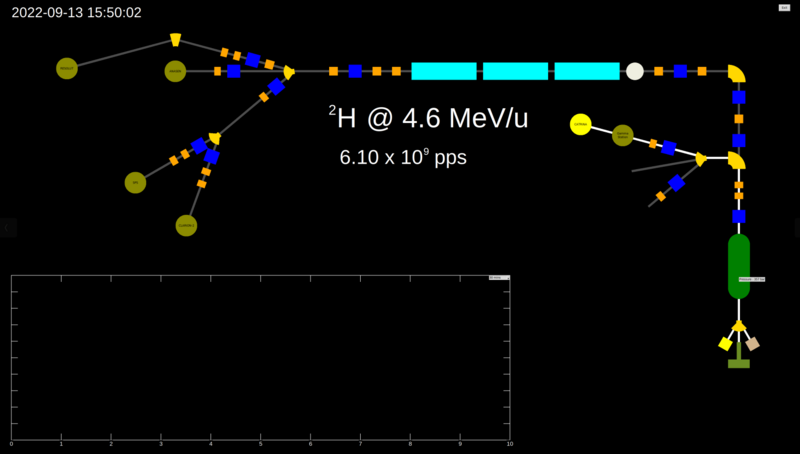This screenshot has height=454, width=800.
Task: Click the leftmost cyan linac section
Action: point(444,71)
